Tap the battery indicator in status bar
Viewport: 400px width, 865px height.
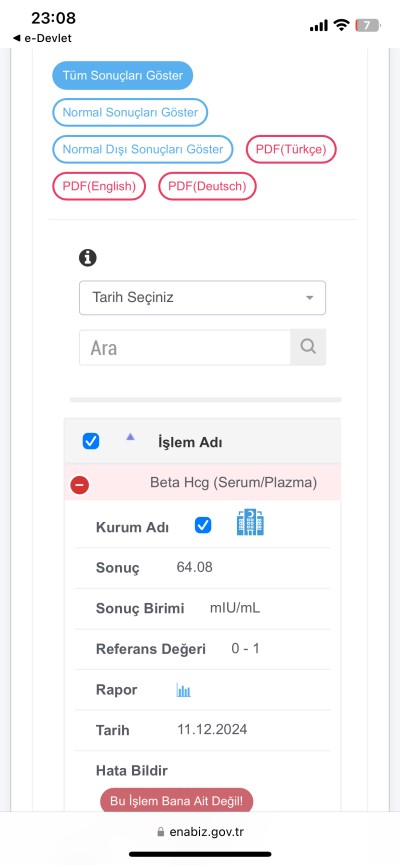[x=368, y=25]
